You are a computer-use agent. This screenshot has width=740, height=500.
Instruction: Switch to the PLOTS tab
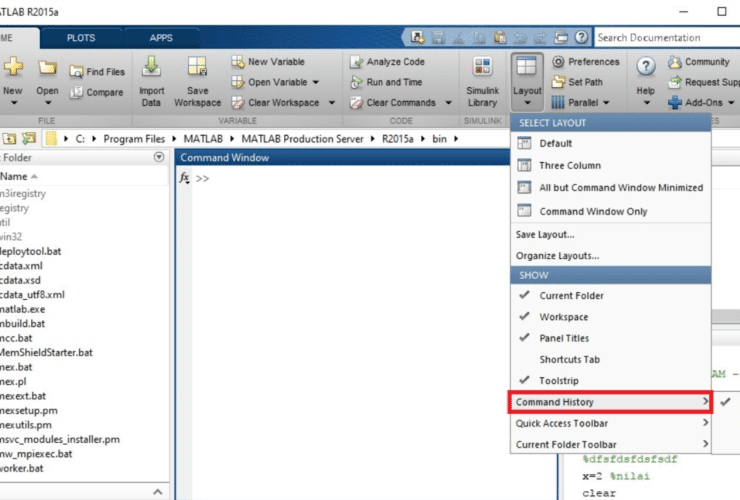point(81,38)
